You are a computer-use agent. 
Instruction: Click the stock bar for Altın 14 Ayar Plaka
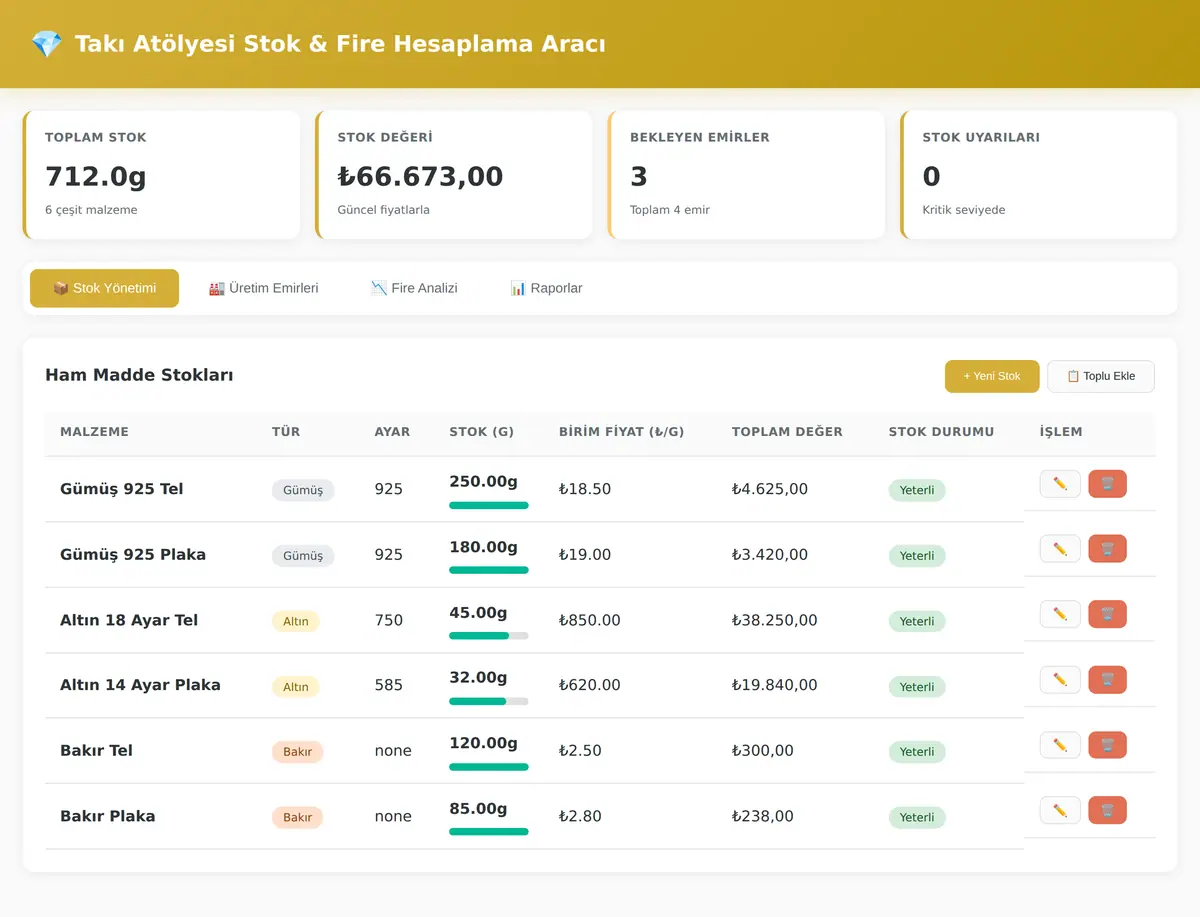(489, 701)
